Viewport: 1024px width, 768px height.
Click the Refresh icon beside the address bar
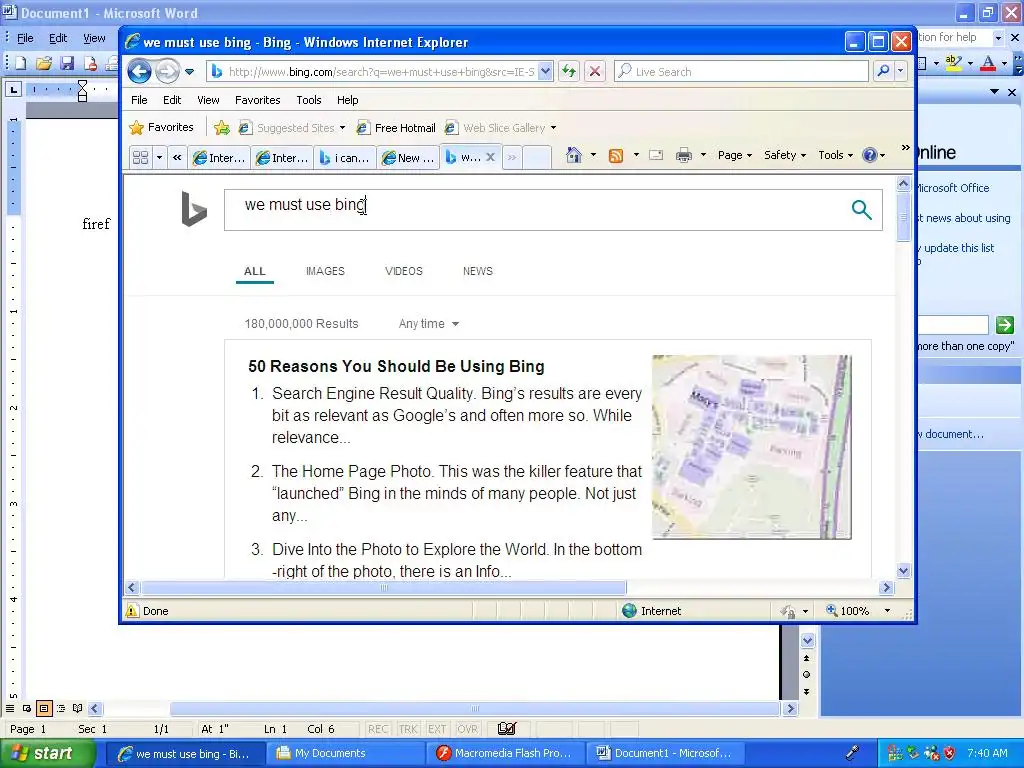click(569, 71)
